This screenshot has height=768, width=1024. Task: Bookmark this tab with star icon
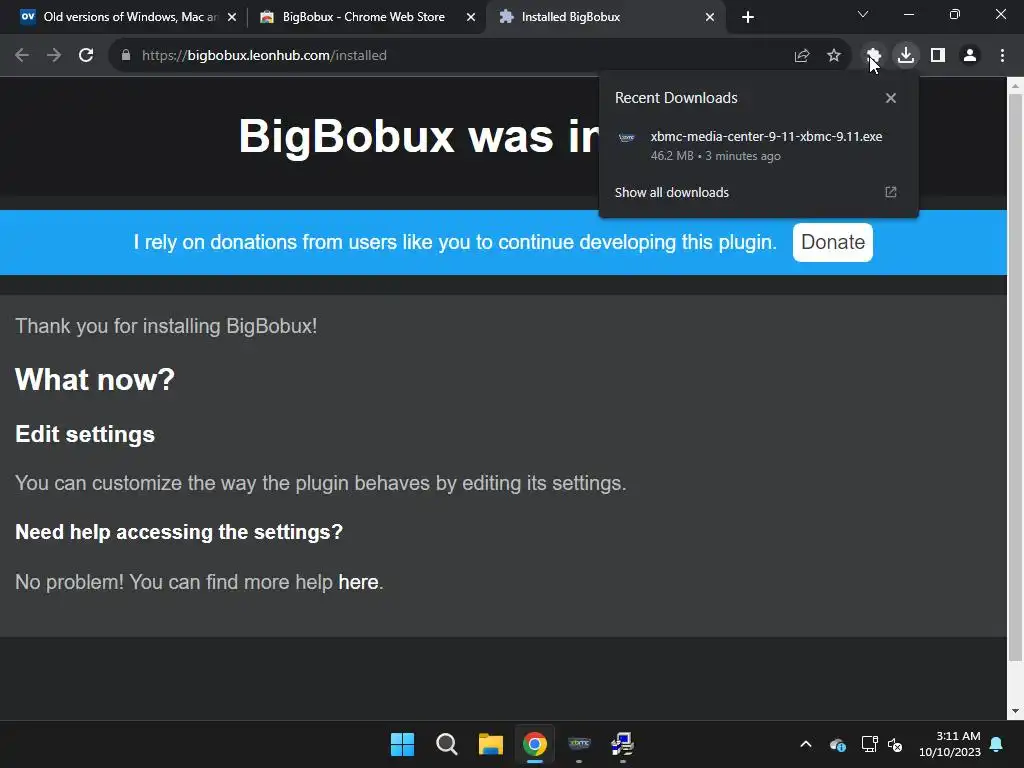(x=834, y=56)
